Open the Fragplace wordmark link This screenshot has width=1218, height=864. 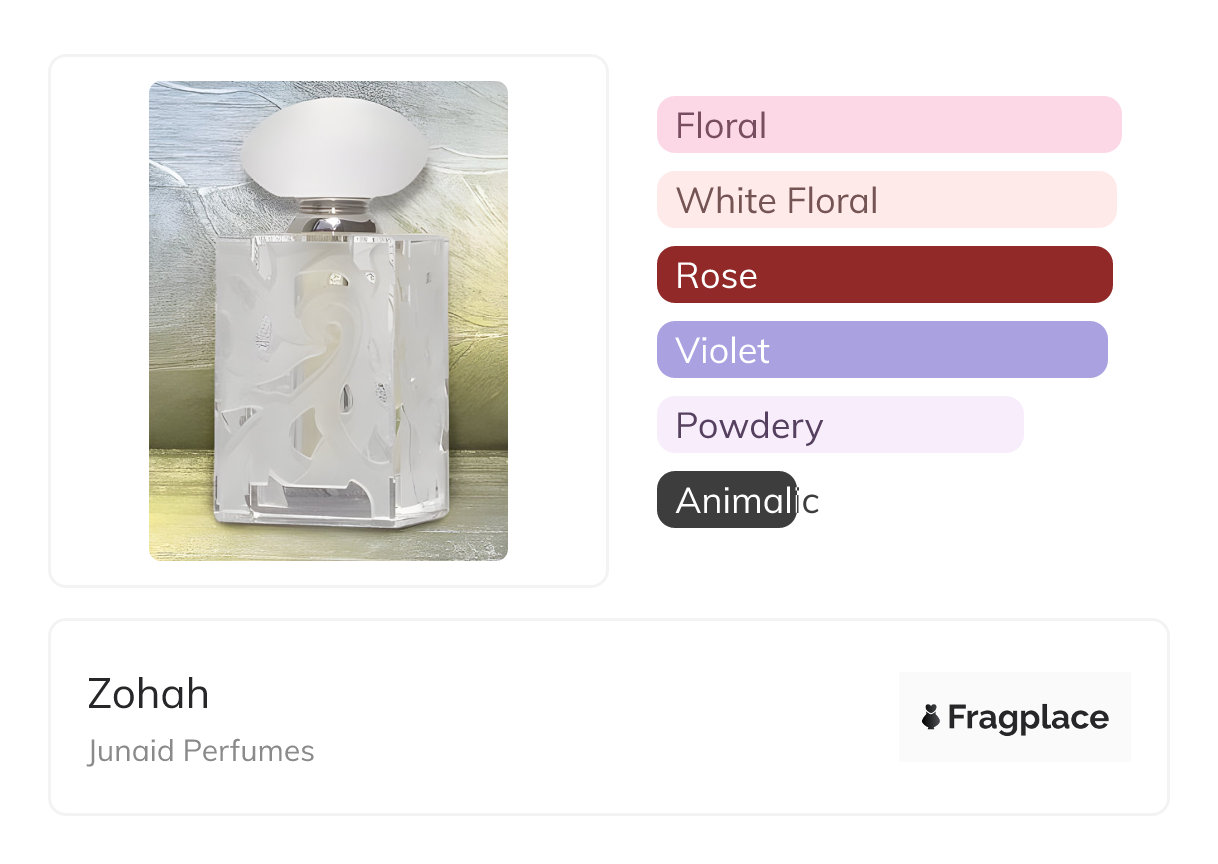point(1027,717)
